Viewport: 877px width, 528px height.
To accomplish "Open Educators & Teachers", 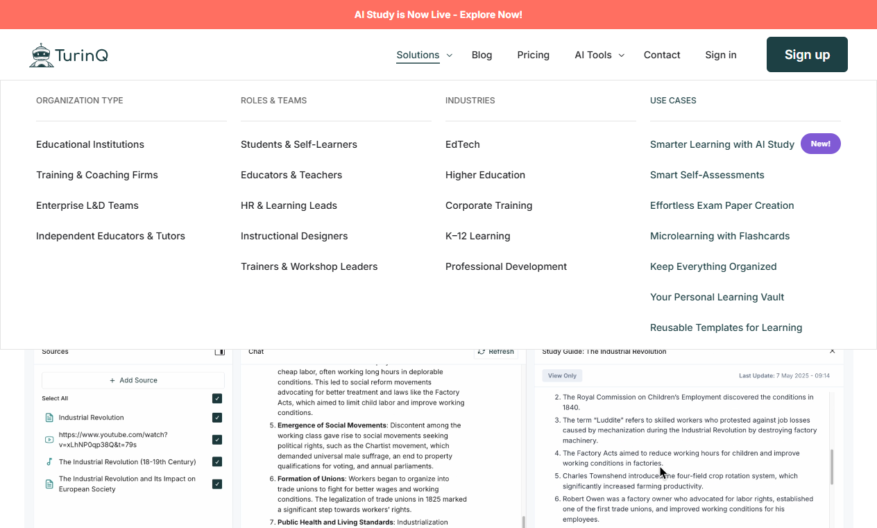I will (x=291, y=175).
